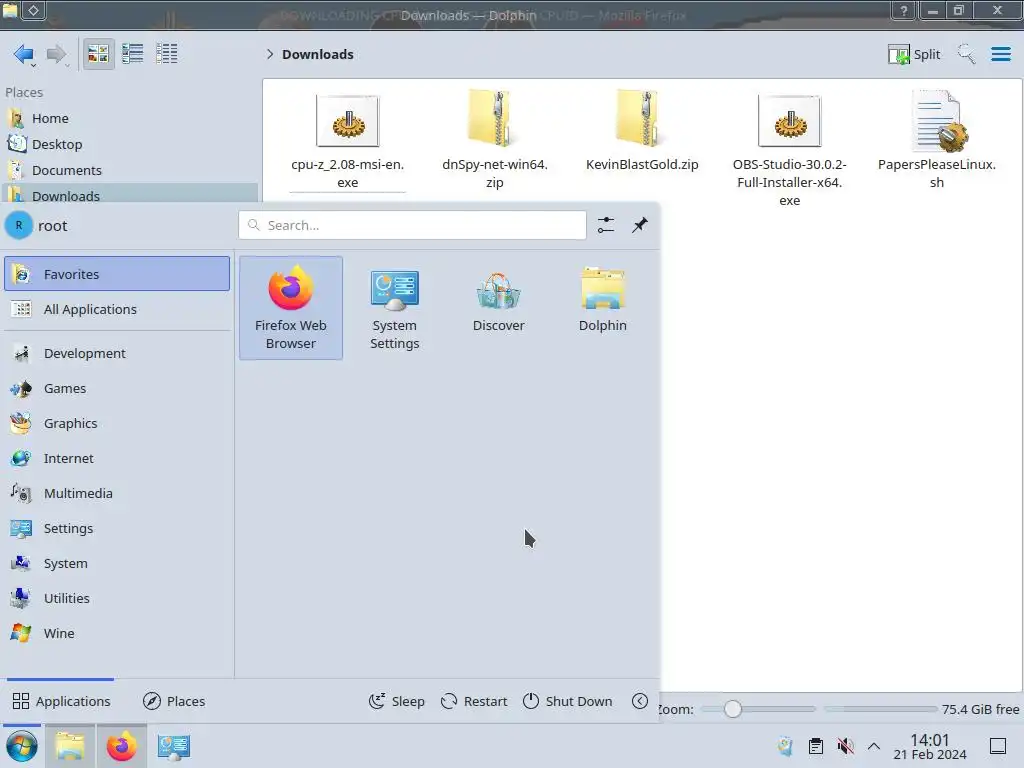Click the Downloads breadcrumb label
This screenshot has width=1024, height=768.
coord(317,54)
